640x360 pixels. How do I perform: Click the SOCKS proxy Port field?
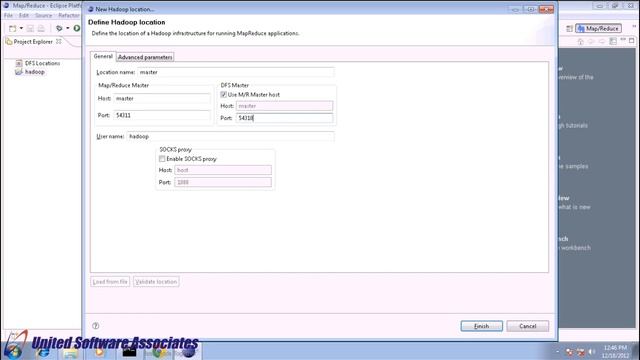(223, 182)
